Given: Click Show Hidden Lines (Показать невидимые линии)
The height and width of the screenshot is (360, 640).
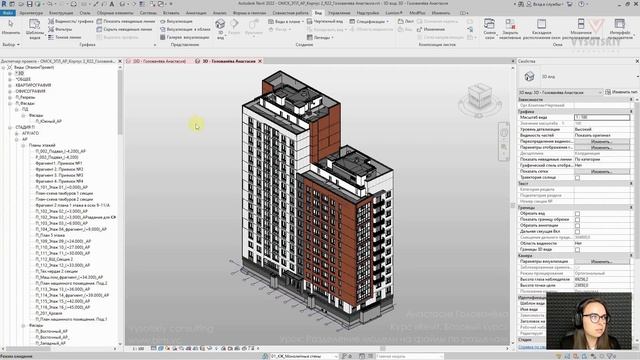Looking at the screenshot, I should (126, 21).
